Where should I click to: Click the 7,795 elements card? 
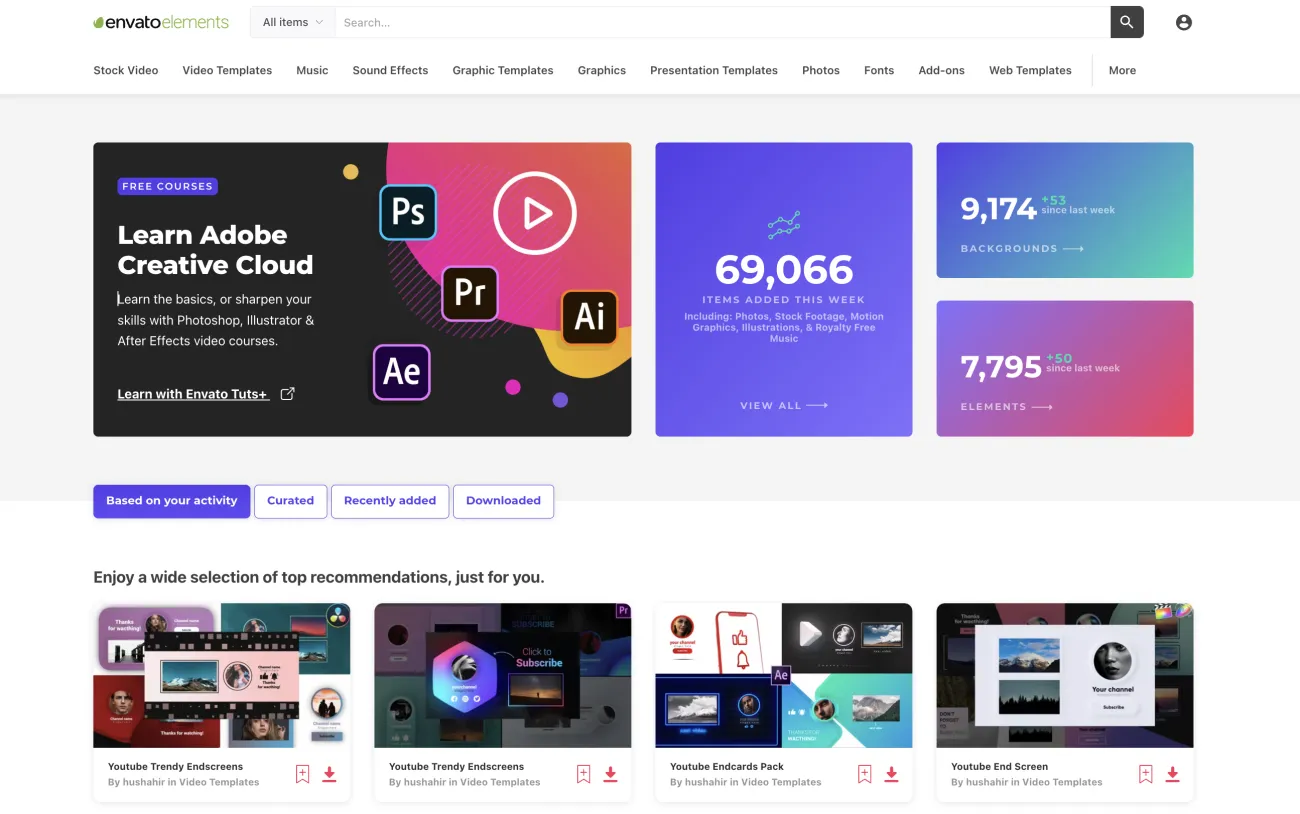[1065, 369]
